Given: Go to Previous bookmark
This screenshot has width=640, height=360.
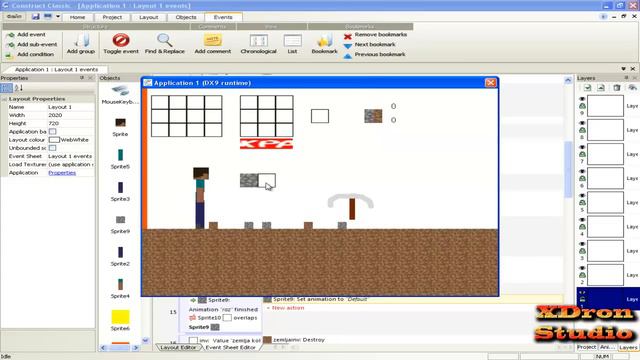Looking at the screenshot, I should (x=380, y=54).
